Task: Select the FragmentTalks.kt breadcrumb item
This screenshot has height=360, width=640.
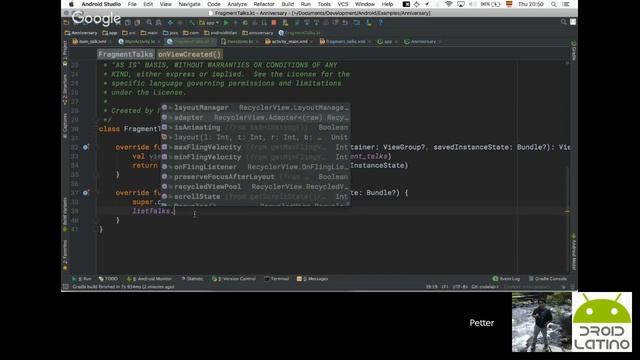Action: pos(300,33)
